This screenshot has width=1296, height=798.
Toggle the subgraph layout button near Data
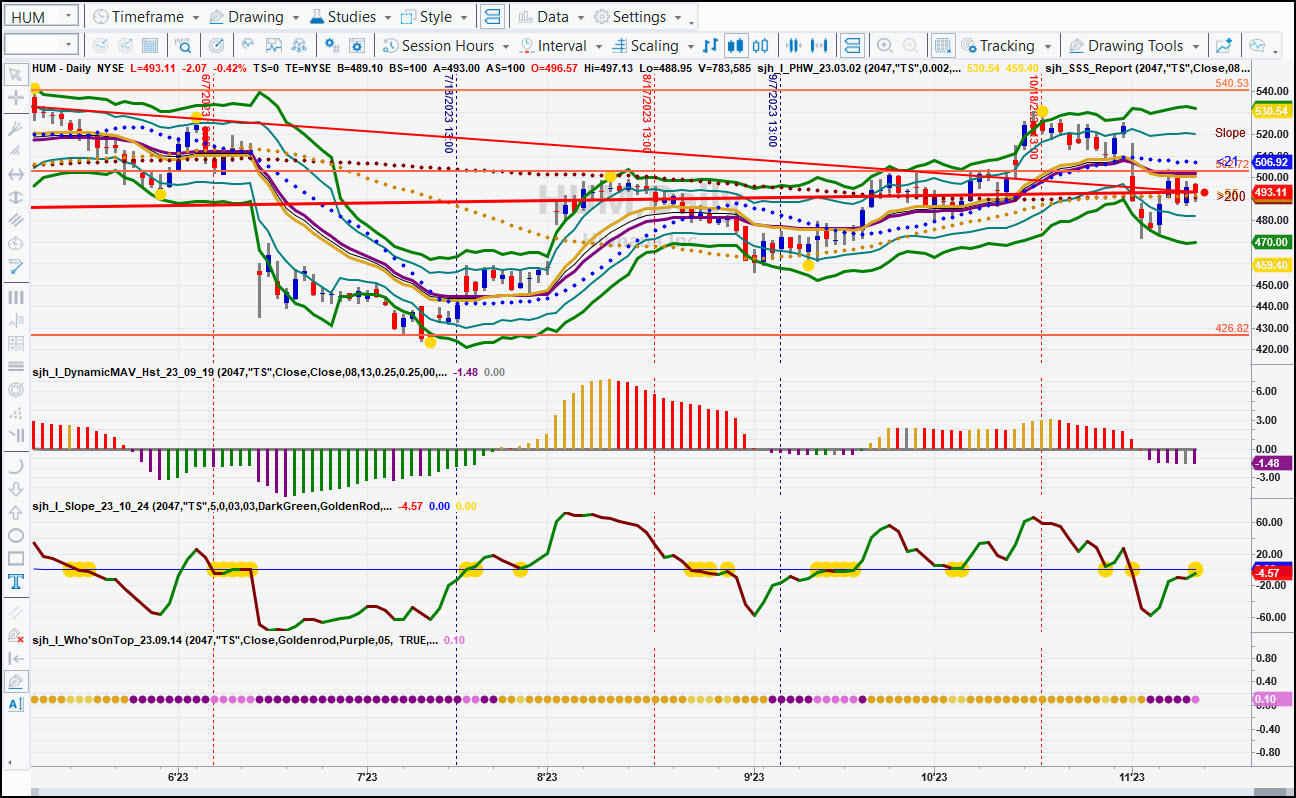[x=491, y=17]
